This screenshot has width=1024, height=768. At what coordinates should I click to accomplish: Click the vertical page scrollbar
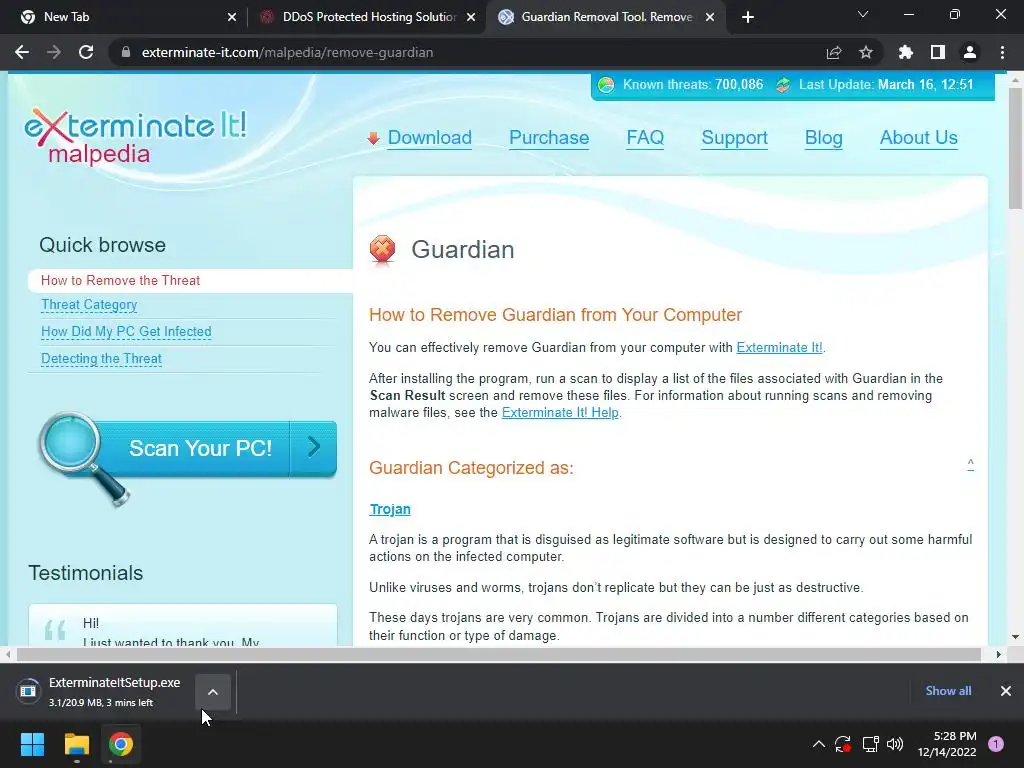(x=1015, y=149)
